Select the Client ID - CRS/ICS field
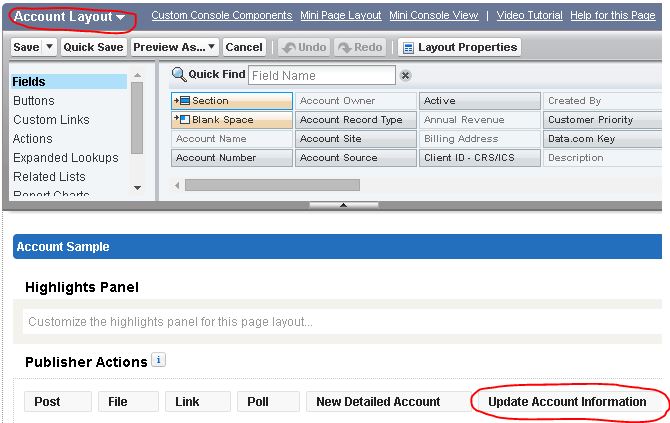Viewport: 670px width, 423px height. pyautogui.click(x=480, y=158)
